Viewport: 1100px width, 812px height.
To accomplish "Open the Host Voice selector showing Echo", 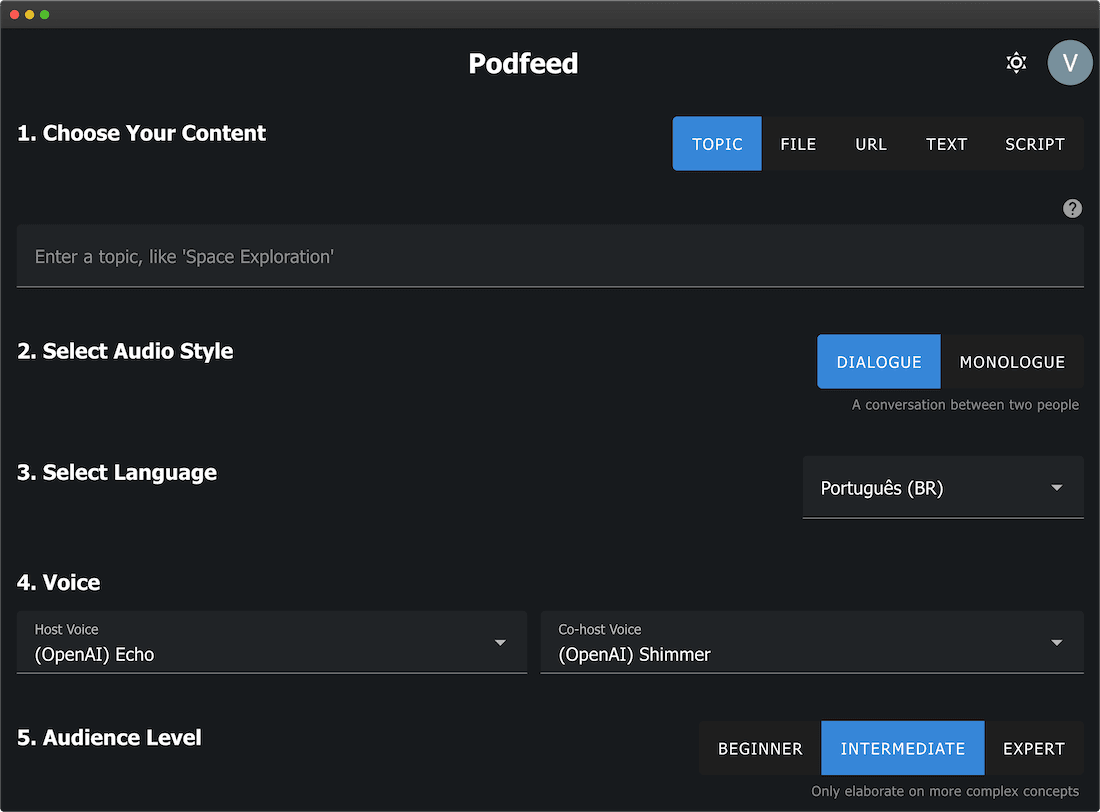I will click(x=270, y=643).
